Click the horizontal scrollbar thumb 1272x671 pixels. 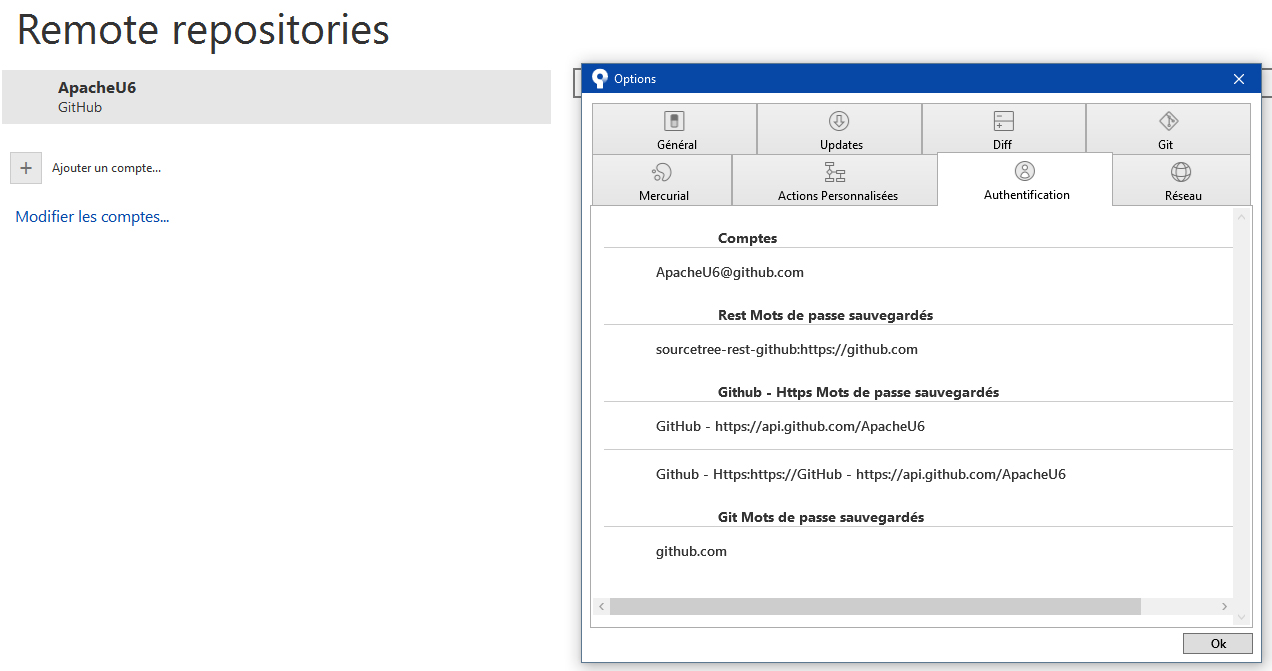875,606
